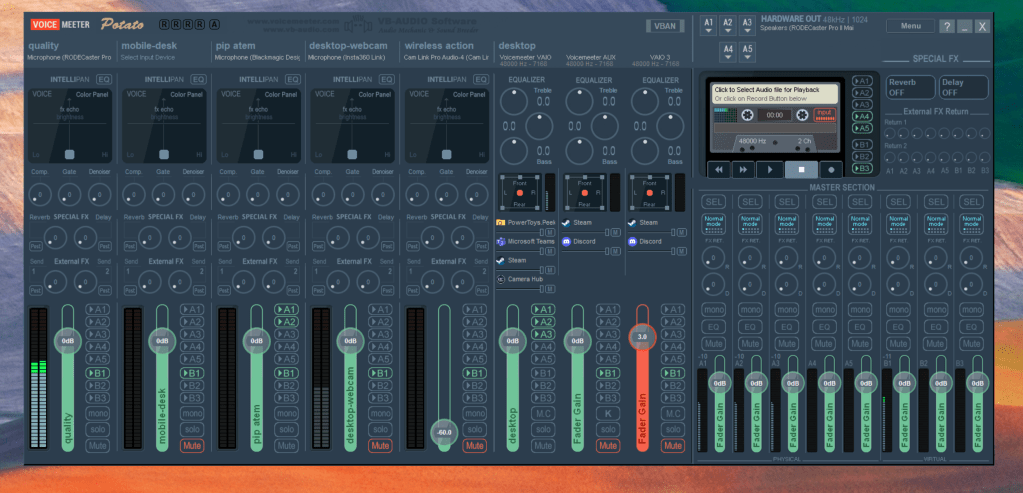Viewport: 1023px width, 493px height.
Task: Click the quality strip Comp knob
Action: click(x=40, y=194)
